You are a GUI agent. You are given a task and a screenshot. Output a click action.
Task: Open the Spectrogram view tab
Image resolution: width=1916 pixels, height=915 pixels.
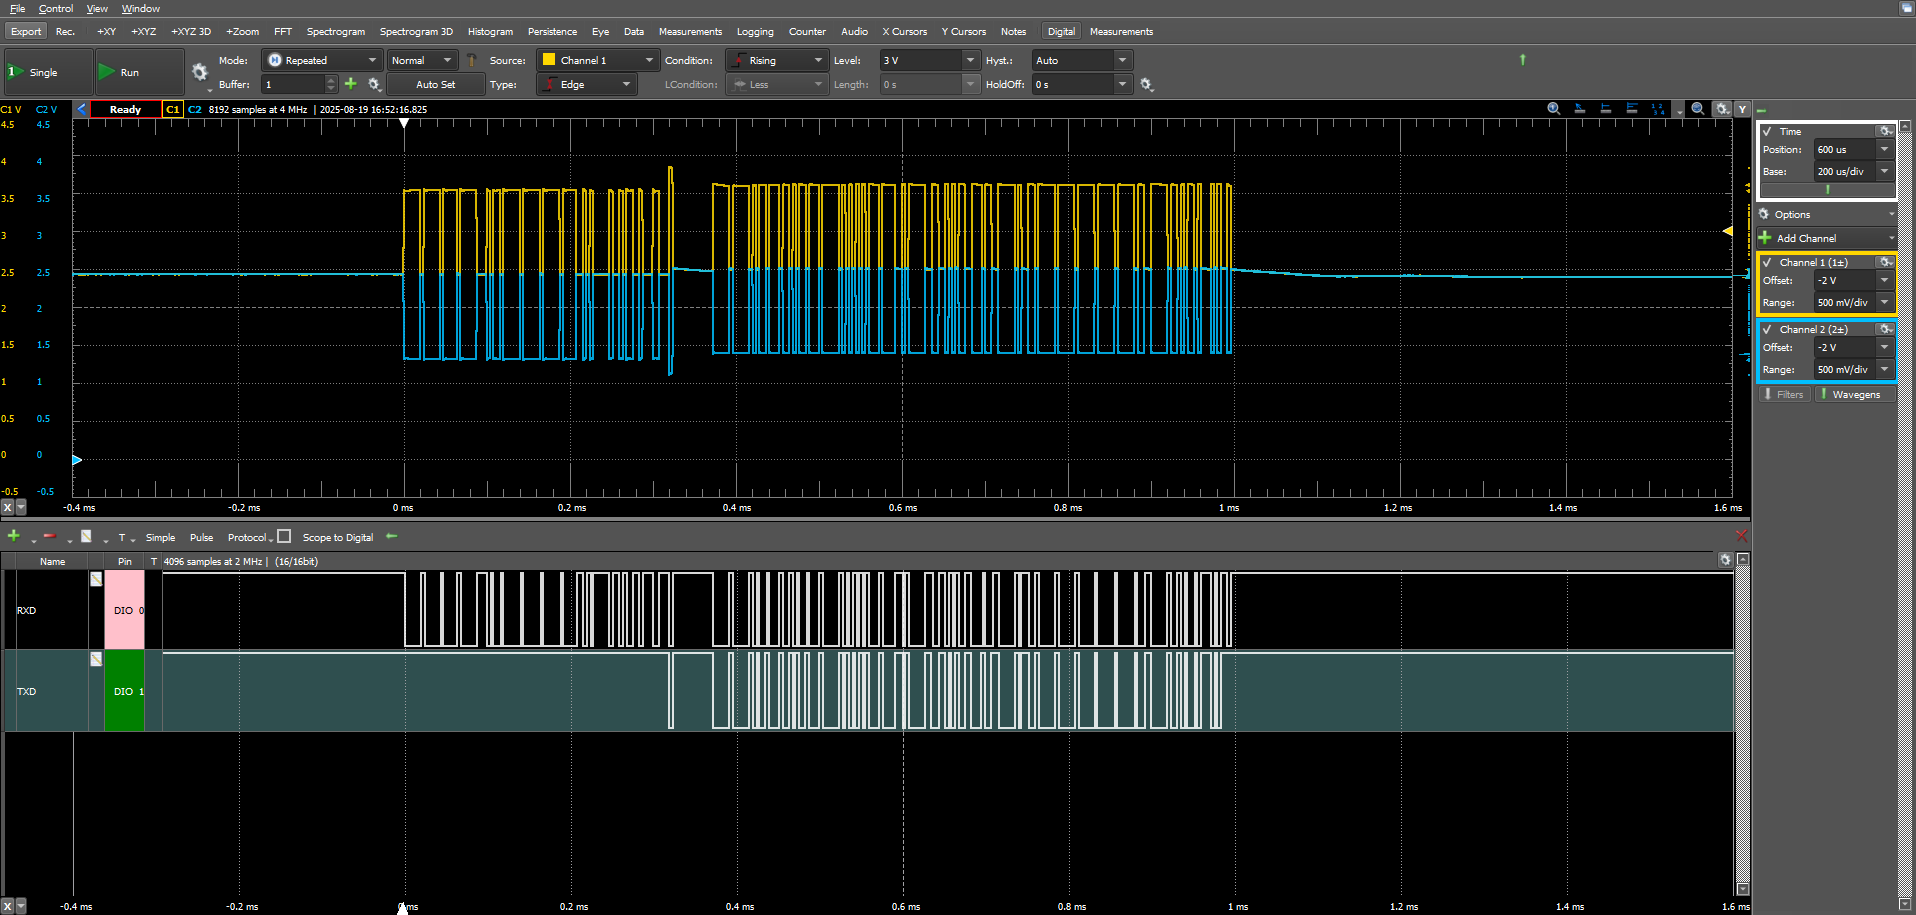point(335,32)
